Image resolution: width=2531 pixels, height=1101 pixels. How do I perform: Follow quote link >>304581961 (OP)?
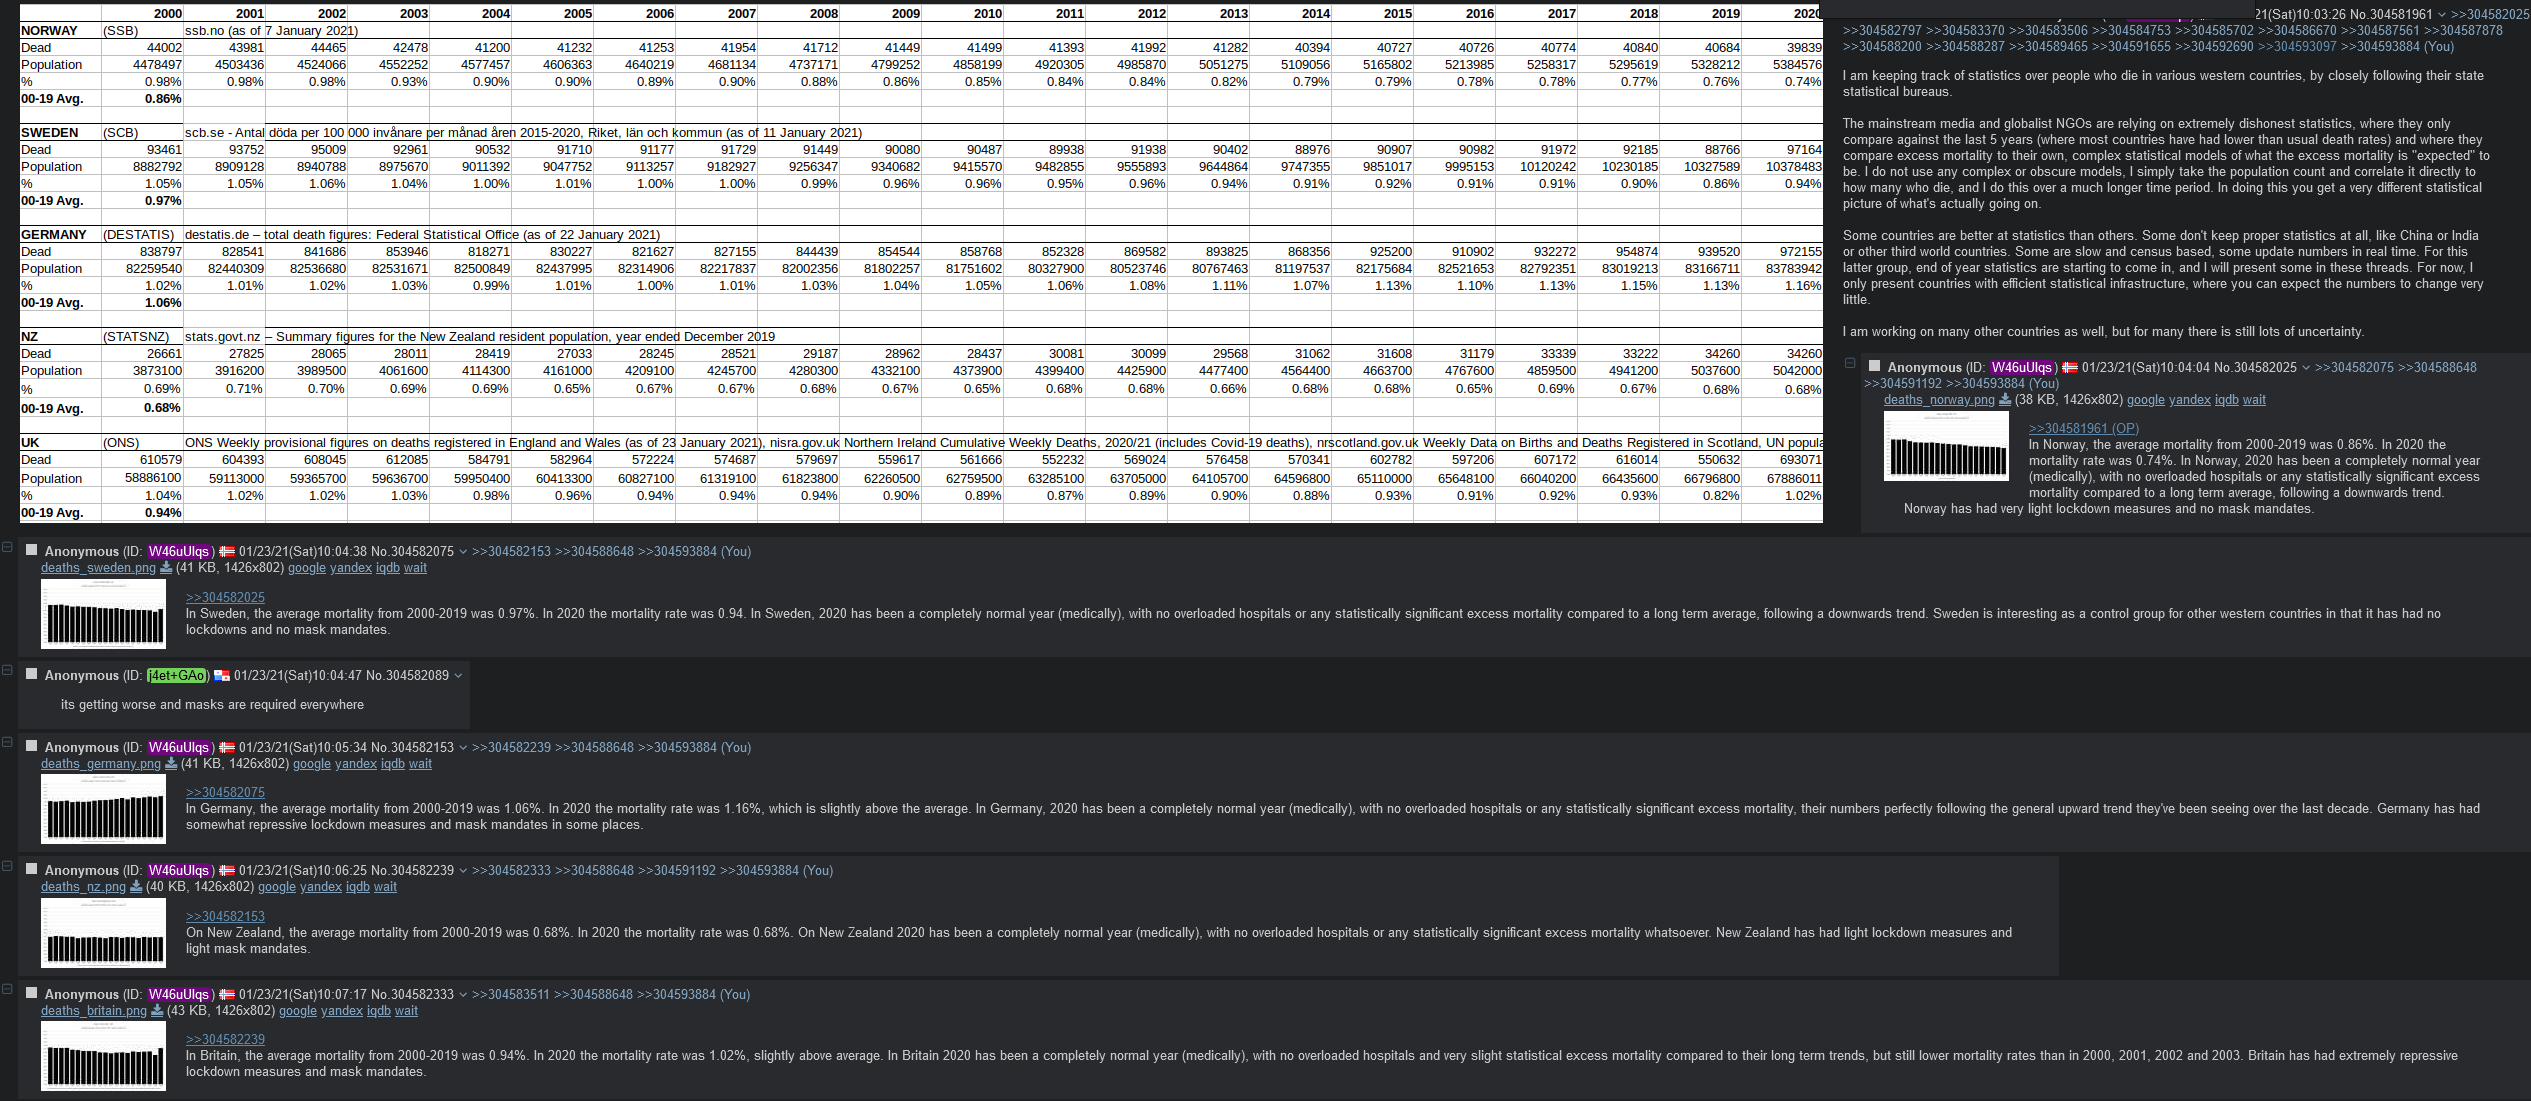coord(2083,428)
